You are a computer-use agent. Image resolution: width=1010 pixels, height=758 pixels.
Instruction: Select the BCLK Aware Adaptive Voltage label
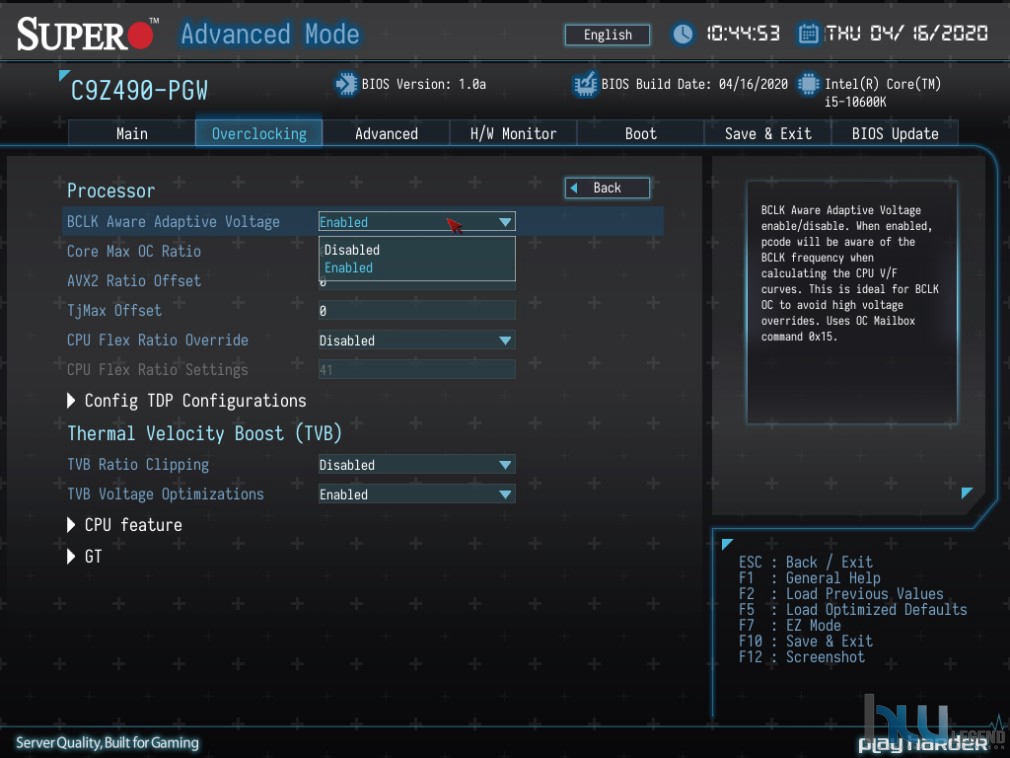tap(173, 222)
